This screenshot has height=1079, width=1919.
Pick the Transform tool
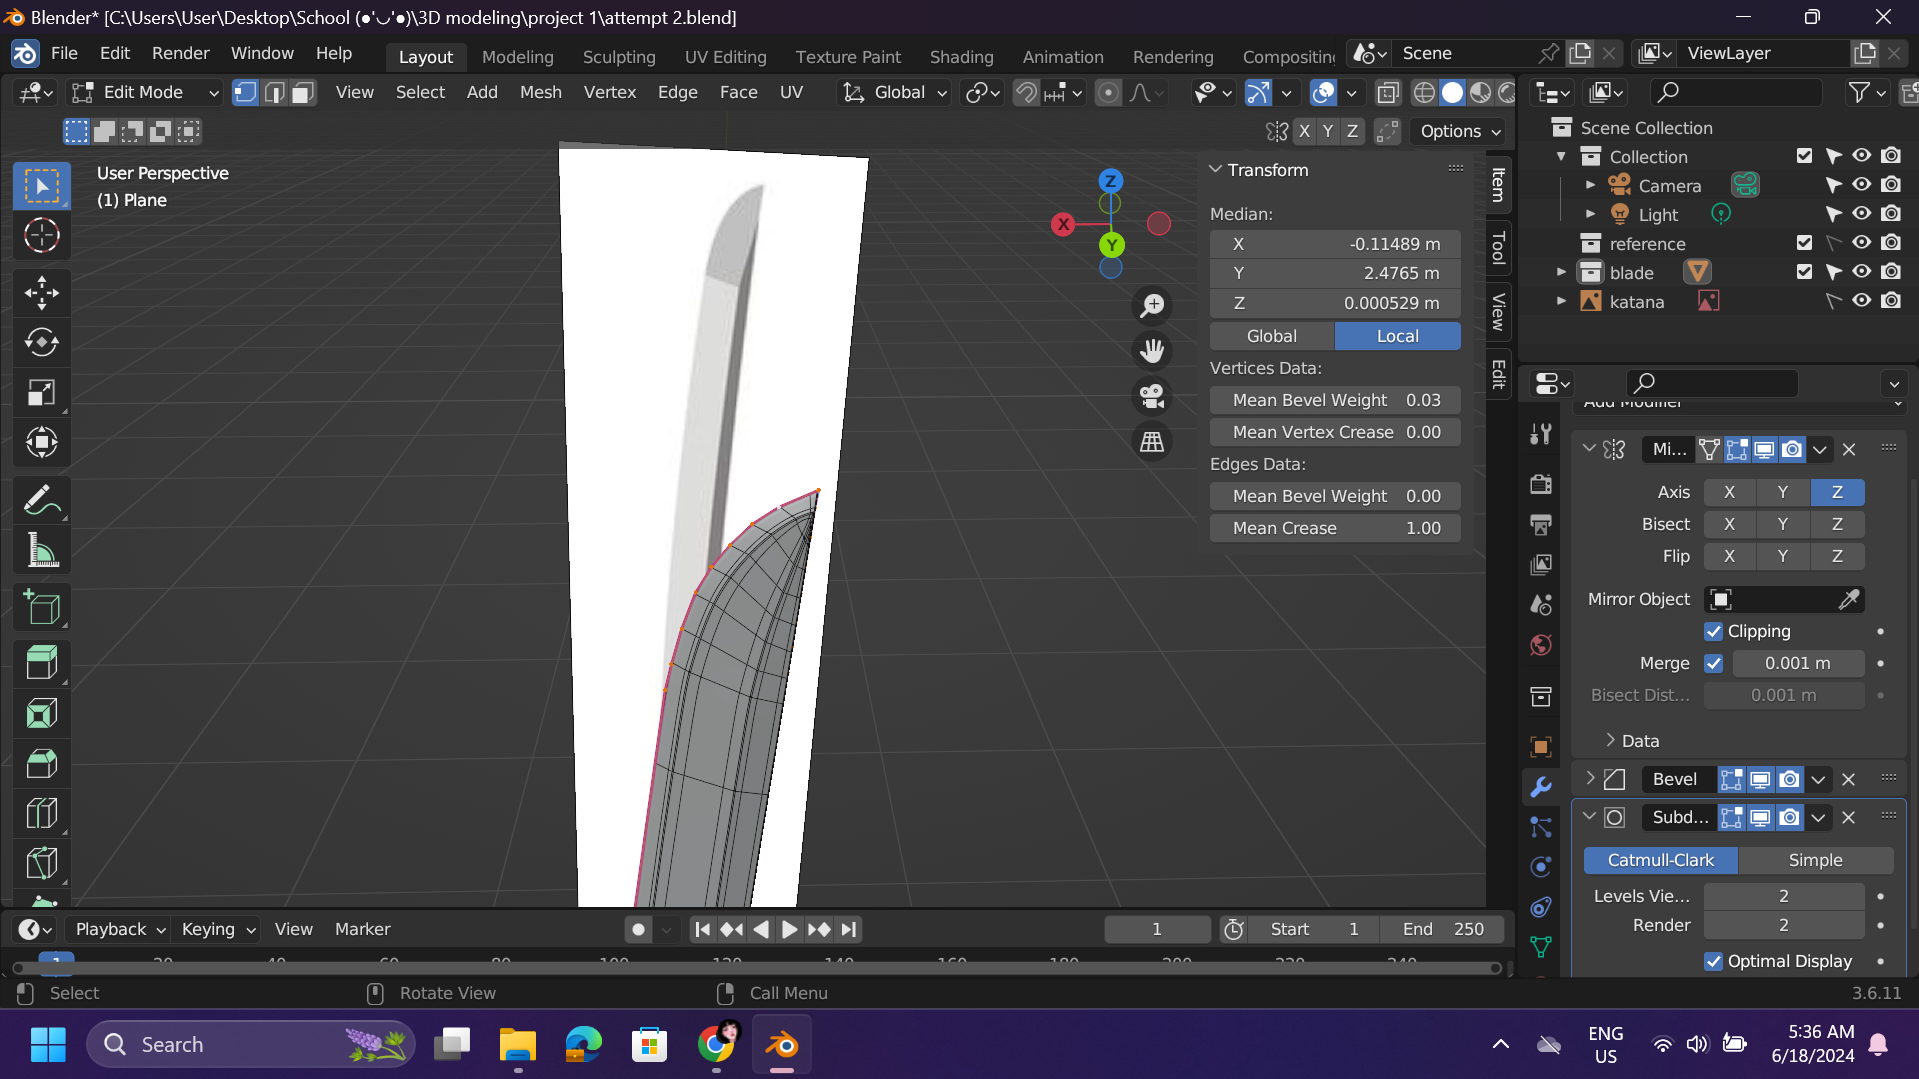(41, 442)
